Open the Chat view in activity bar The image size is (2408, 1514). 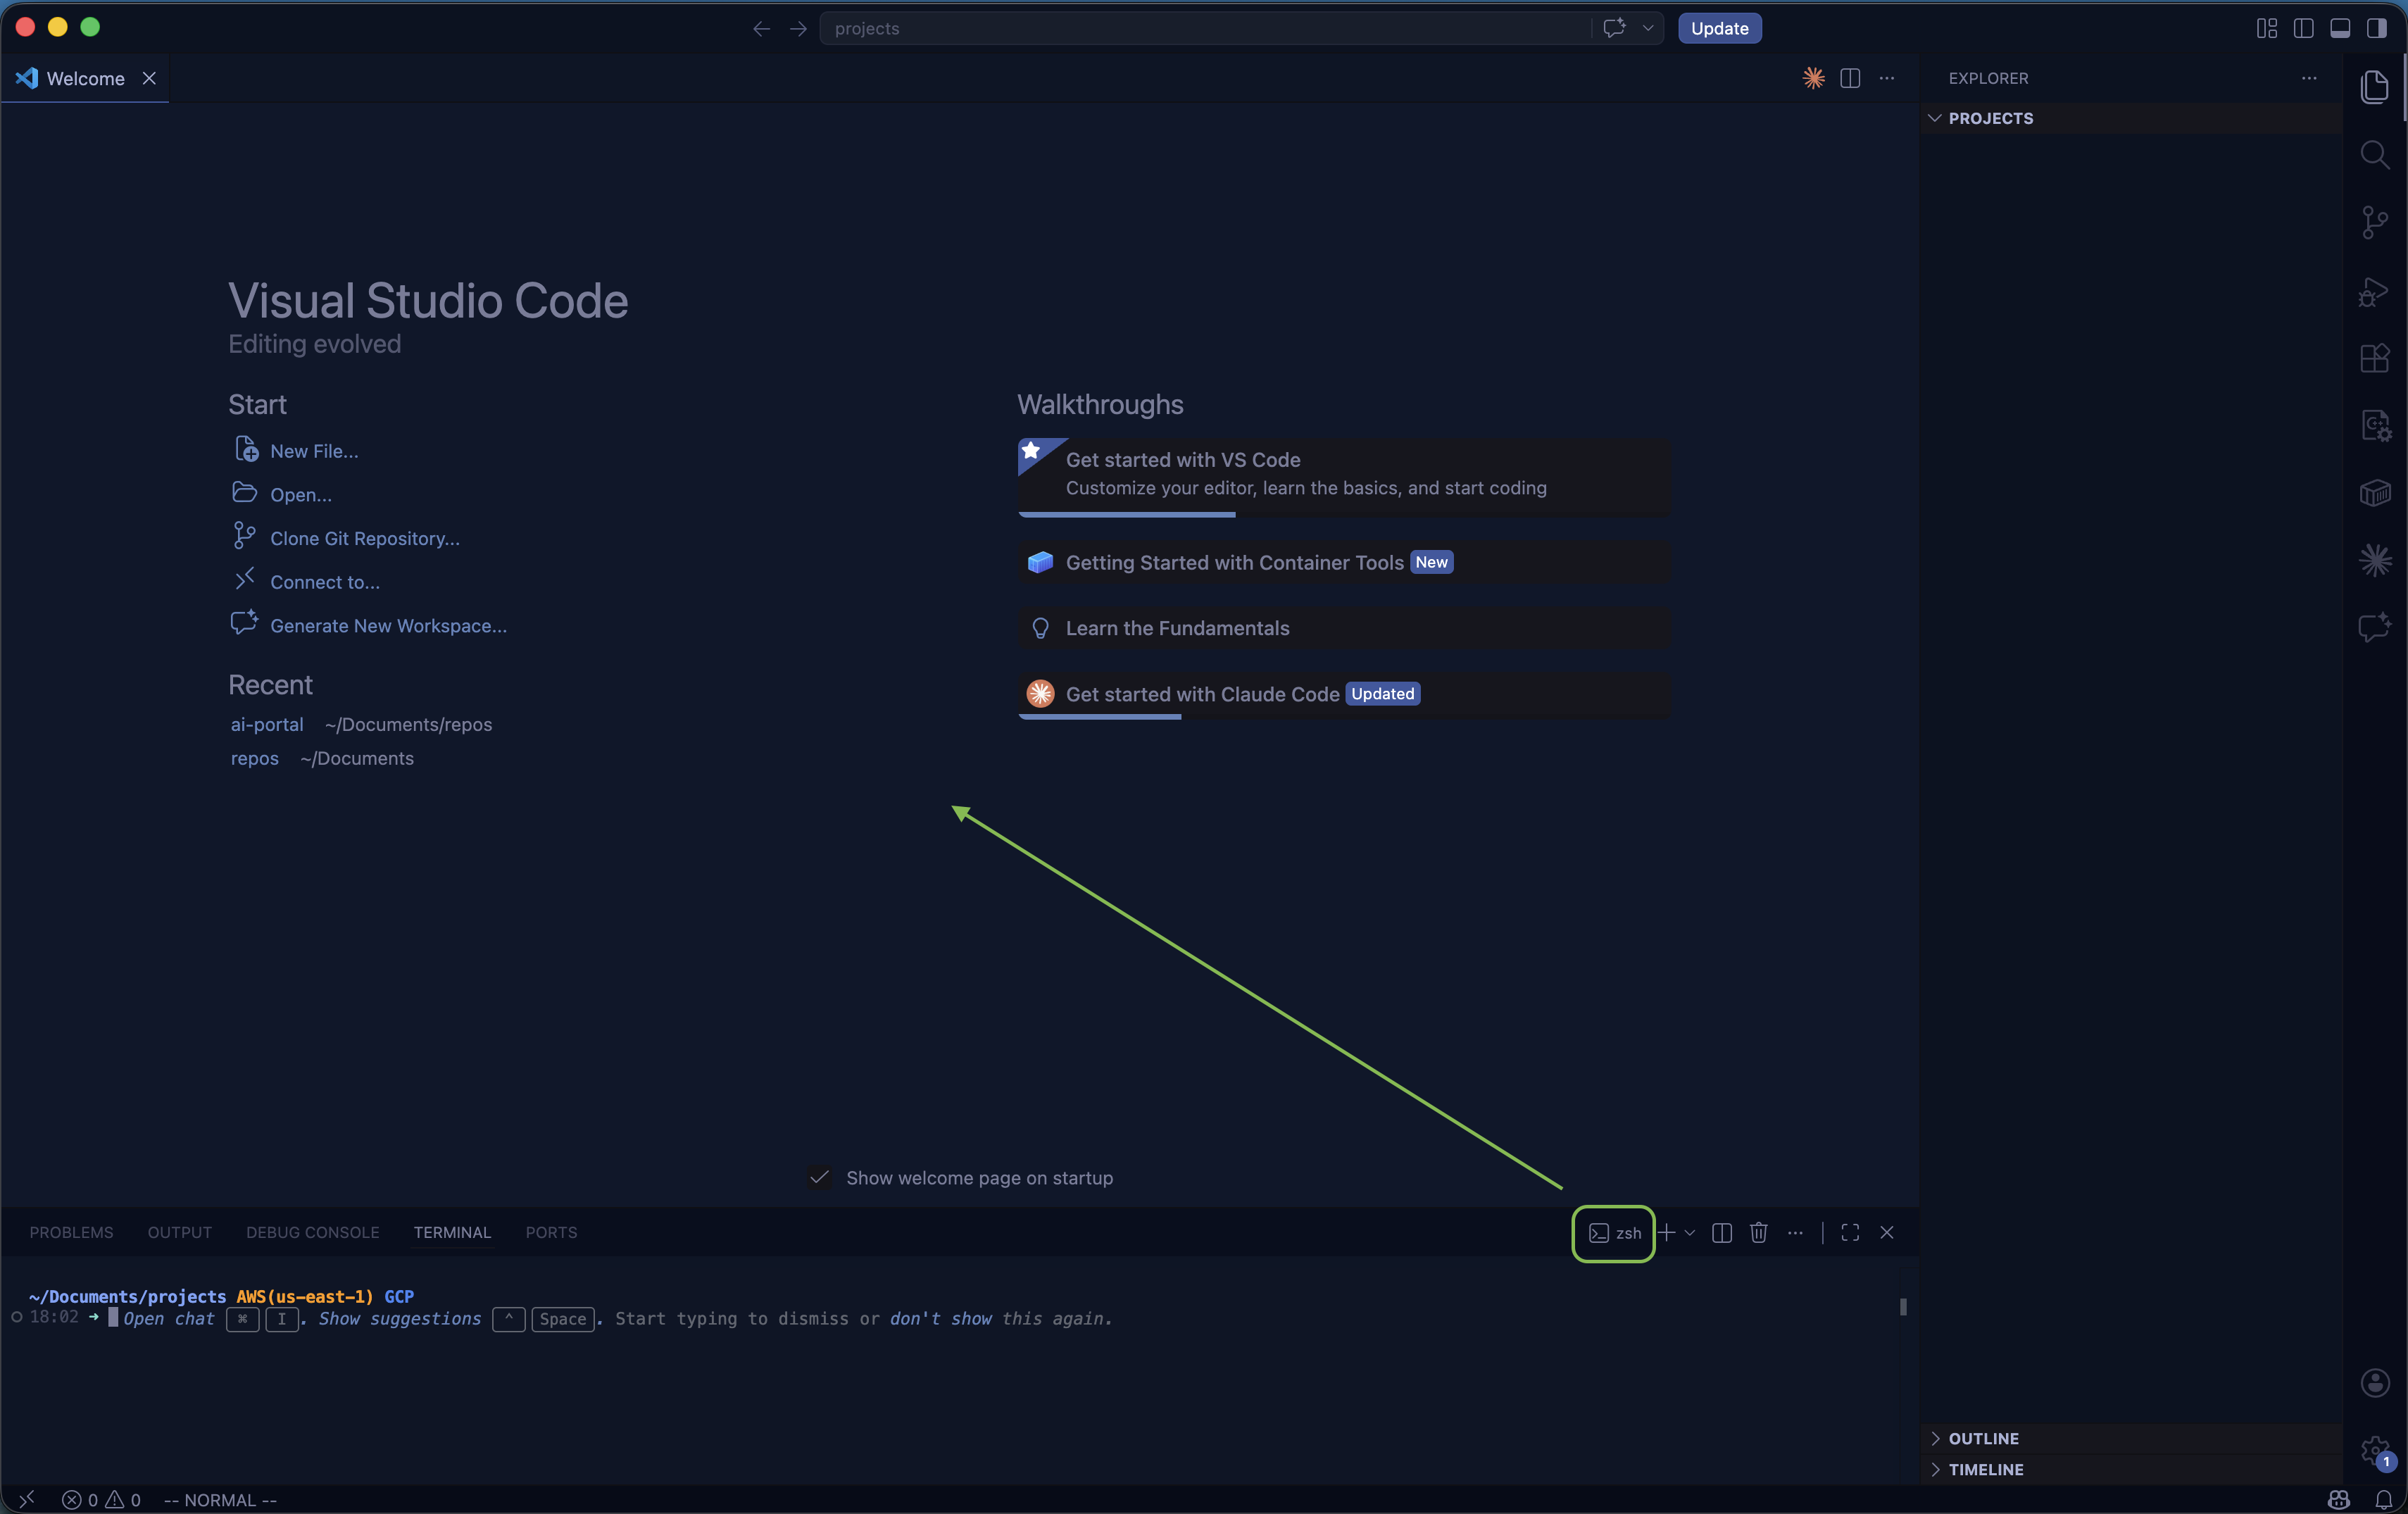click(2374, 628)
